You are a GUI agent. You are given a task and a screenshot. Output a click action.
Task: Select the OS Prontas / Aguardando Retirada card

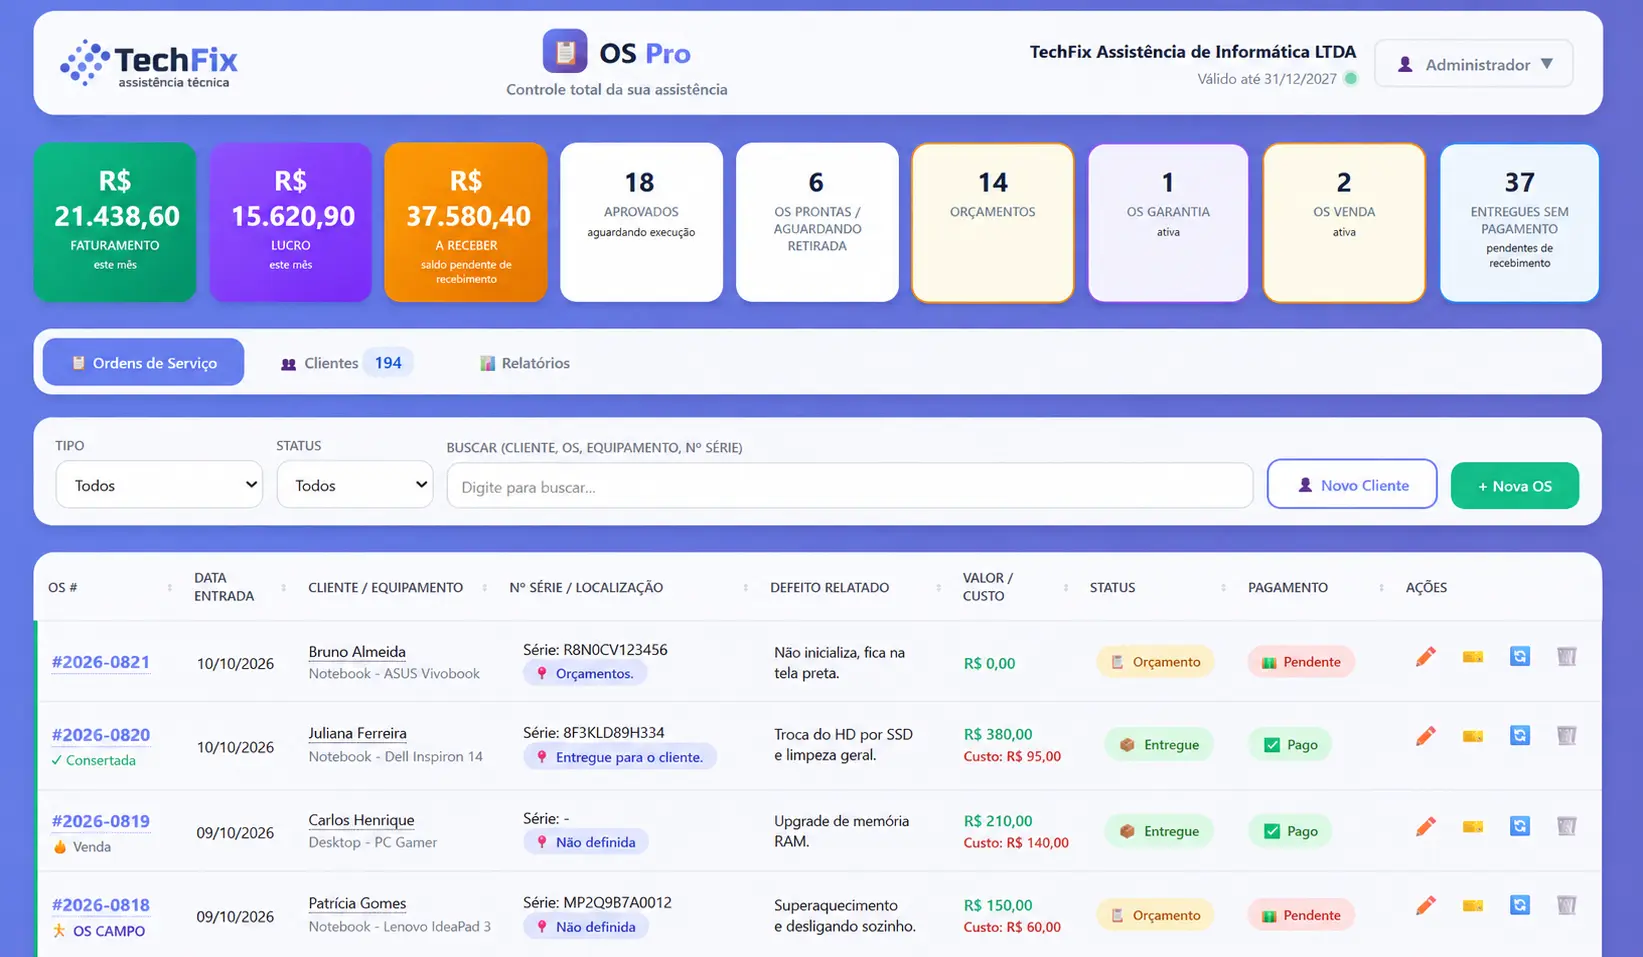pyautogui.click(x=817, y=222)
